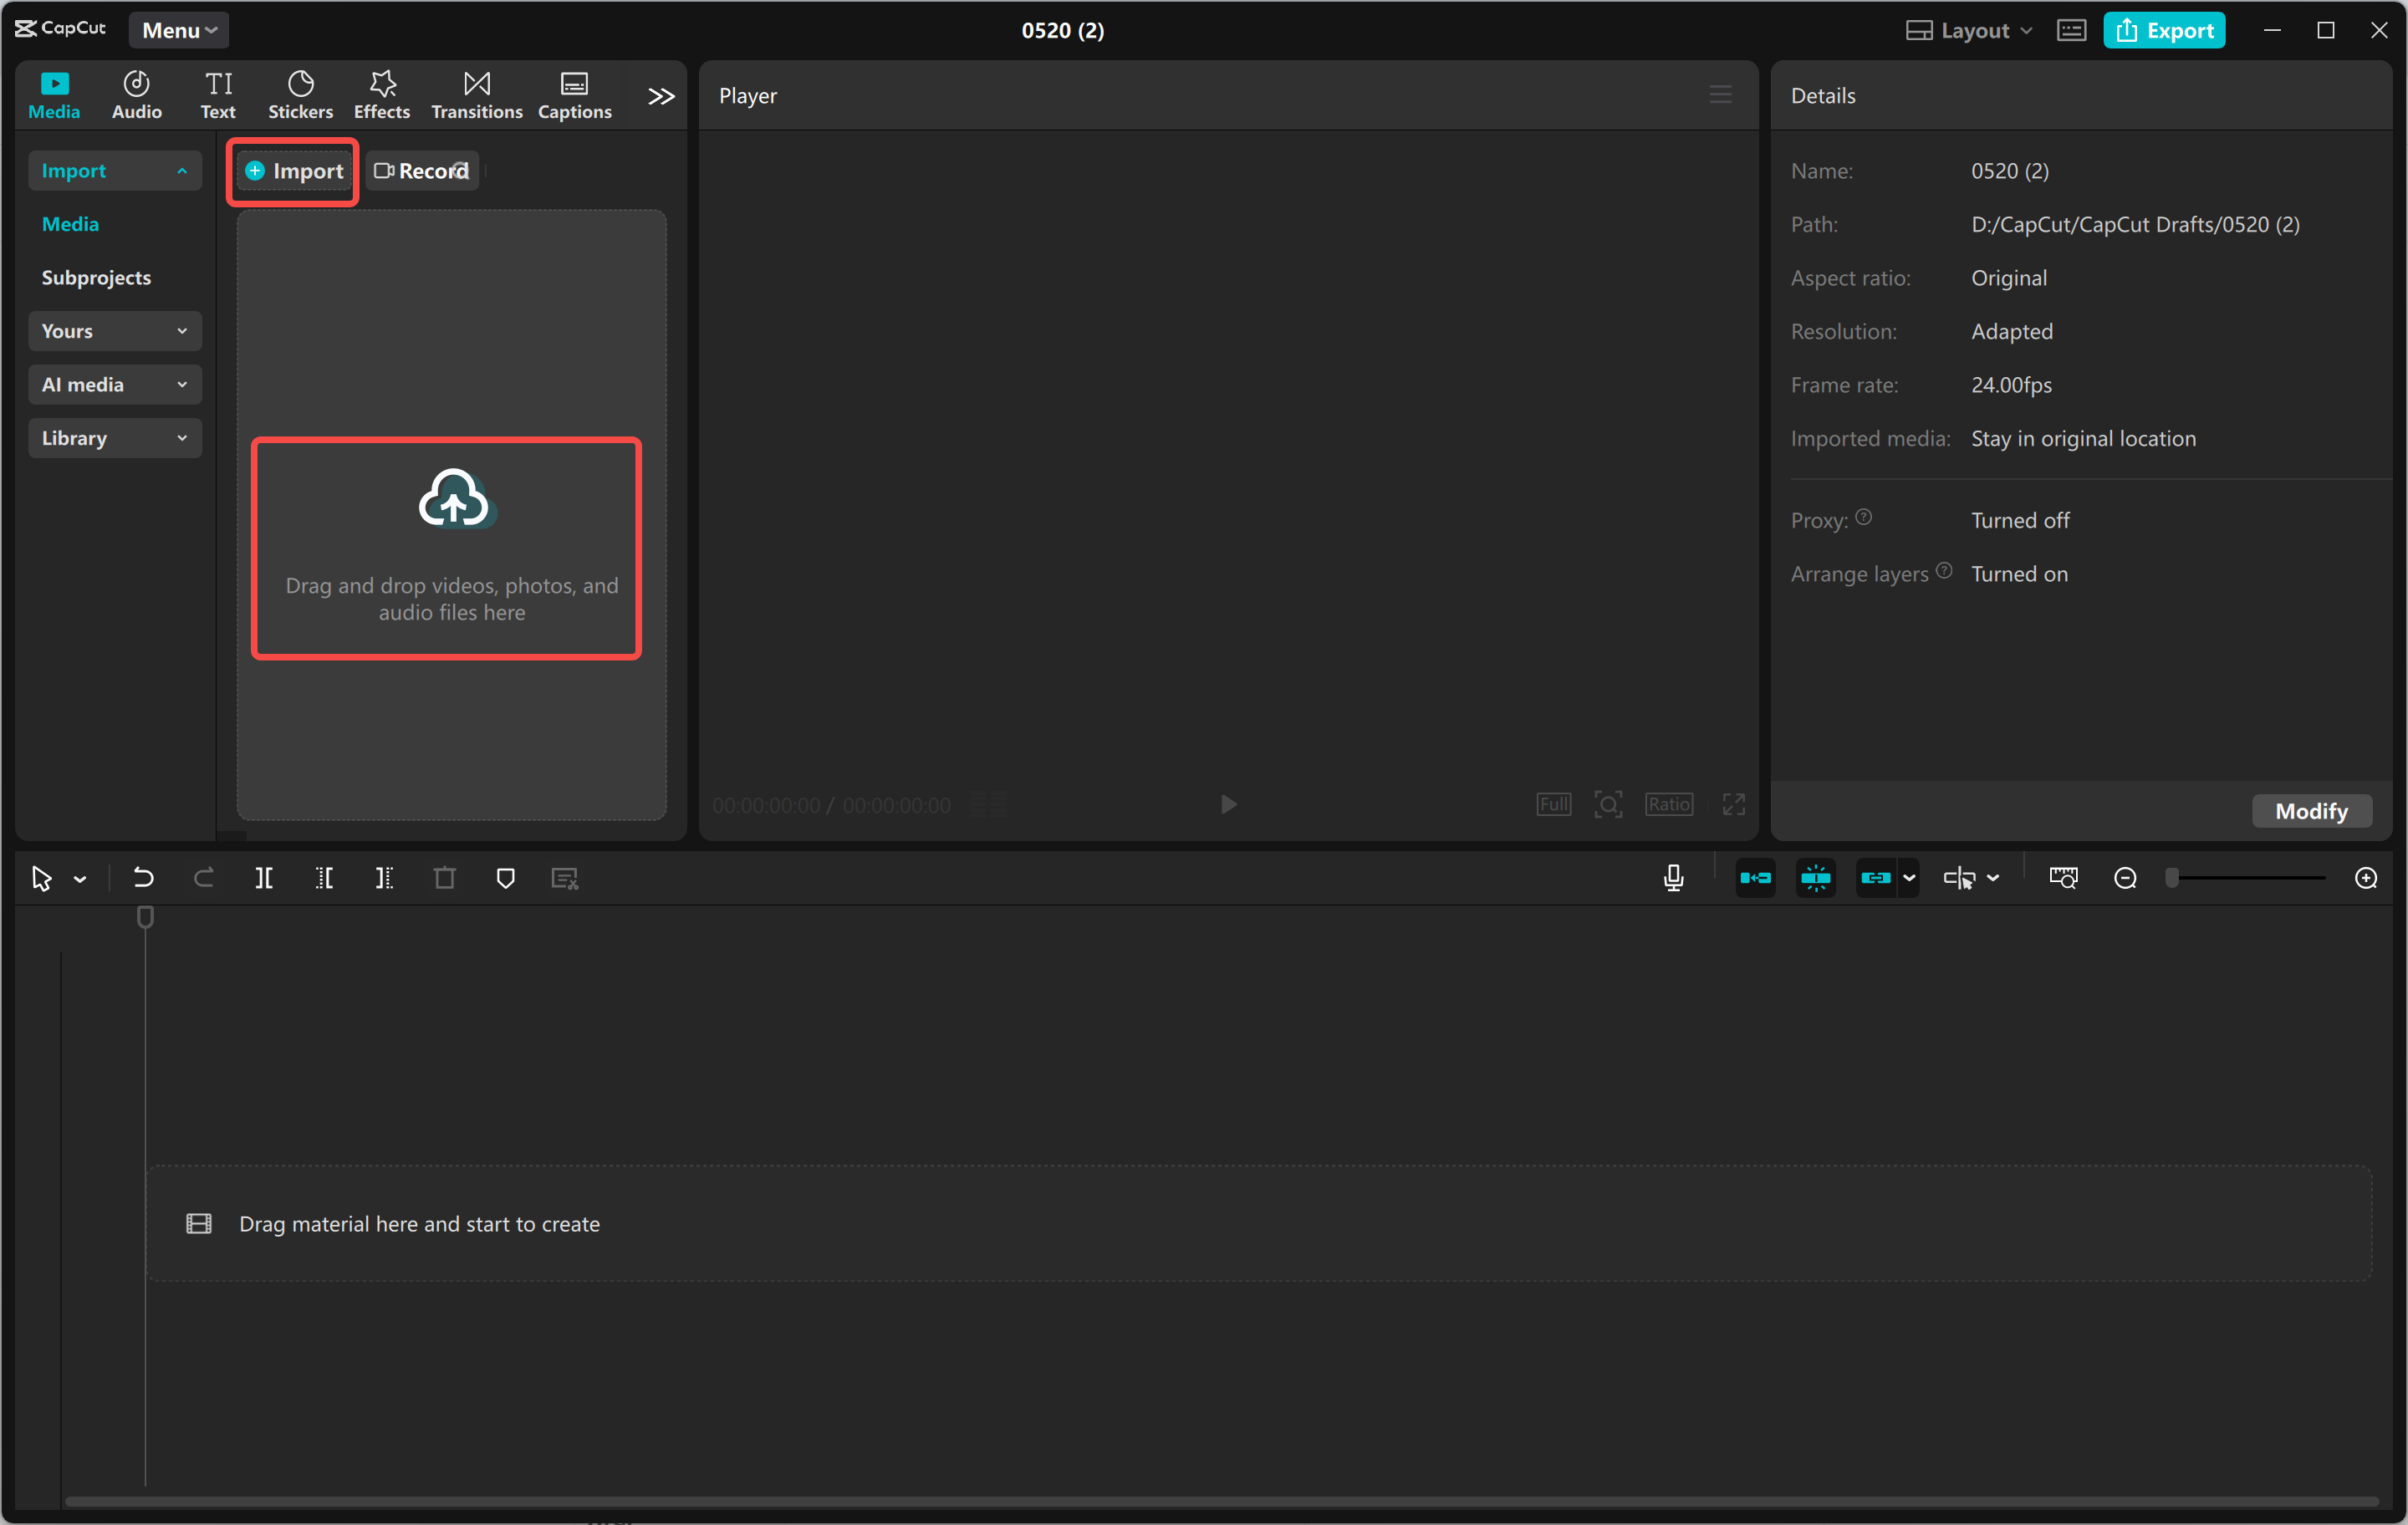
Task: Click the Modify button in Details panel
Action: tap(2311, 810)
